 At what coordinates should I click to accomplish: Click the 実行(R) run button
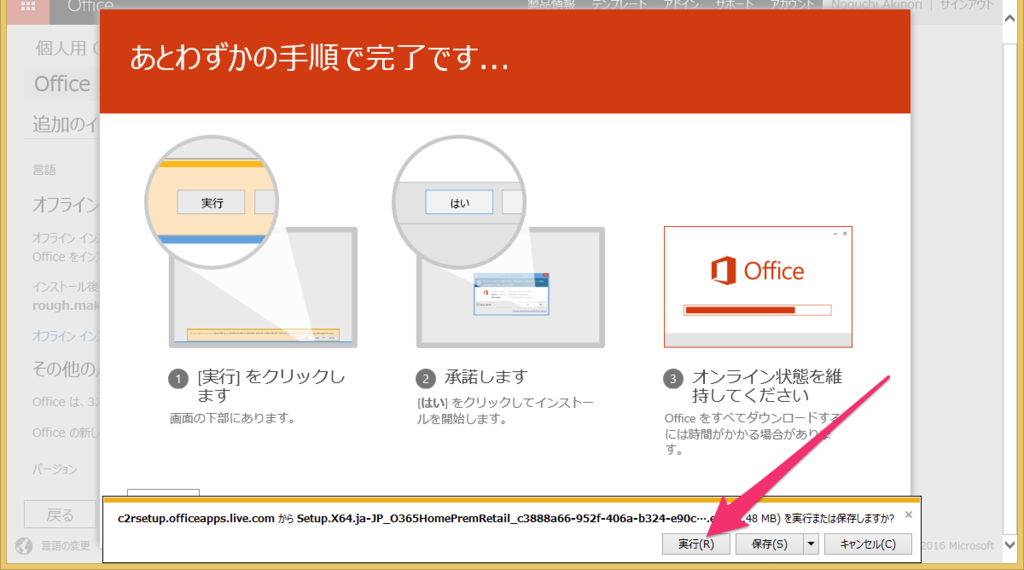[696, 544]
